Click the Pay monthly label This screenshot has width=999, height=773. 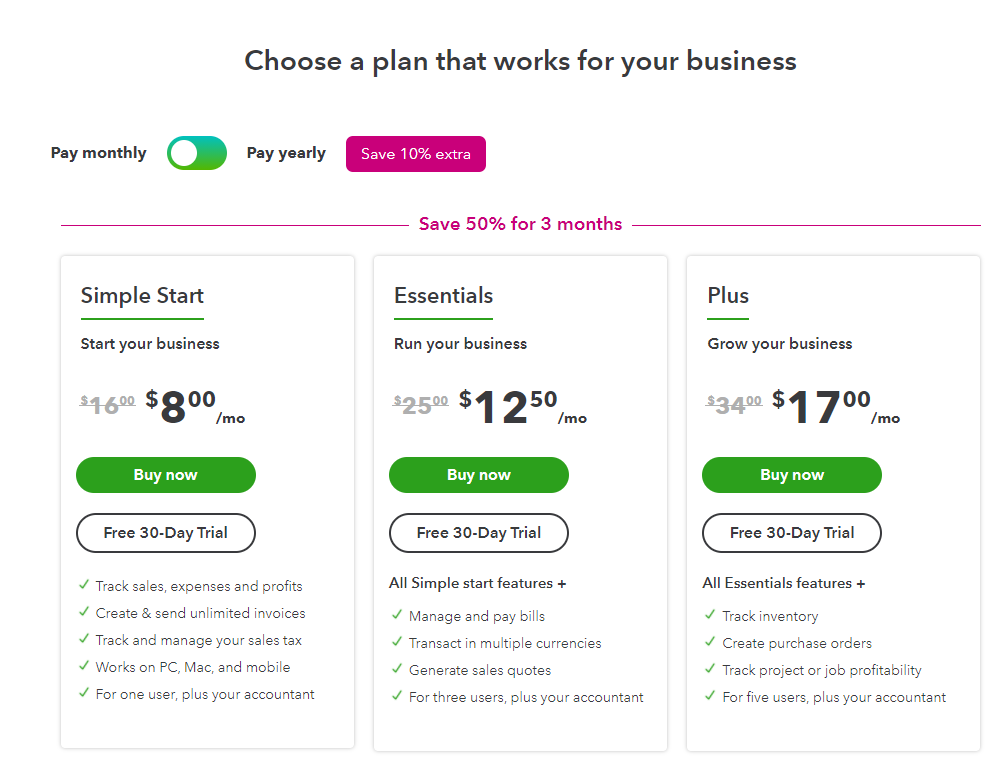[x=98, y=153]
